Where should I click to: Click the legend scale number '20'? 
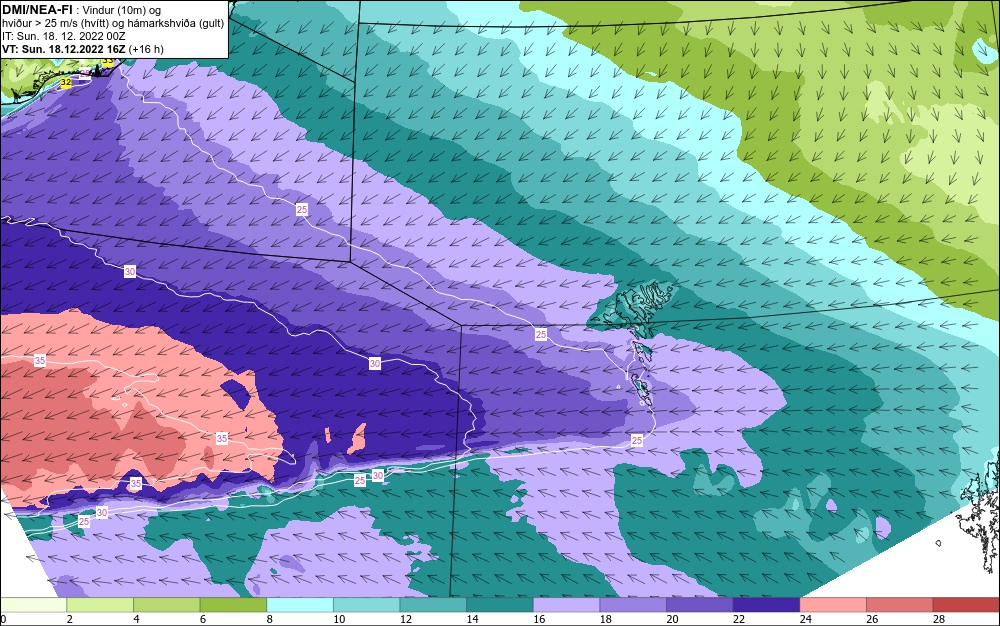click(672, 619)
